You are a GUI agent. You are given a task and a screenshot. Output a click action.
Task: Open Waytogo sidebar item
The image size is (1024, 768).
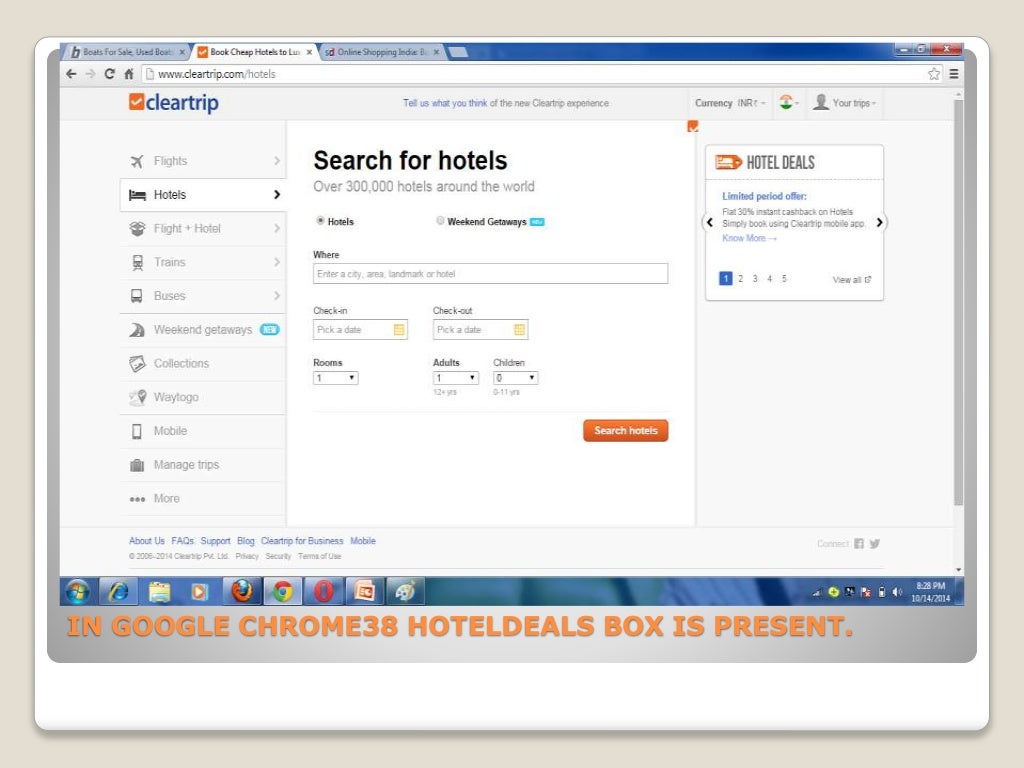[x=203, y=397]
